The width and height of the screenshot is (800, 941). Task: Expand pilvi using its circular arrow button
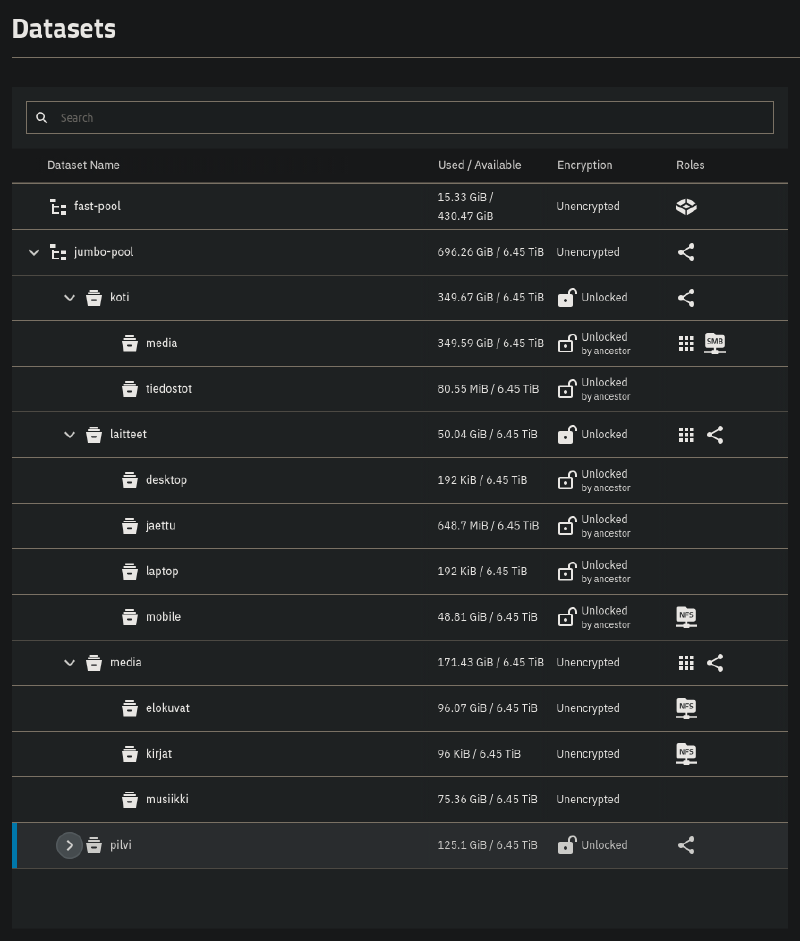[69, 845]
